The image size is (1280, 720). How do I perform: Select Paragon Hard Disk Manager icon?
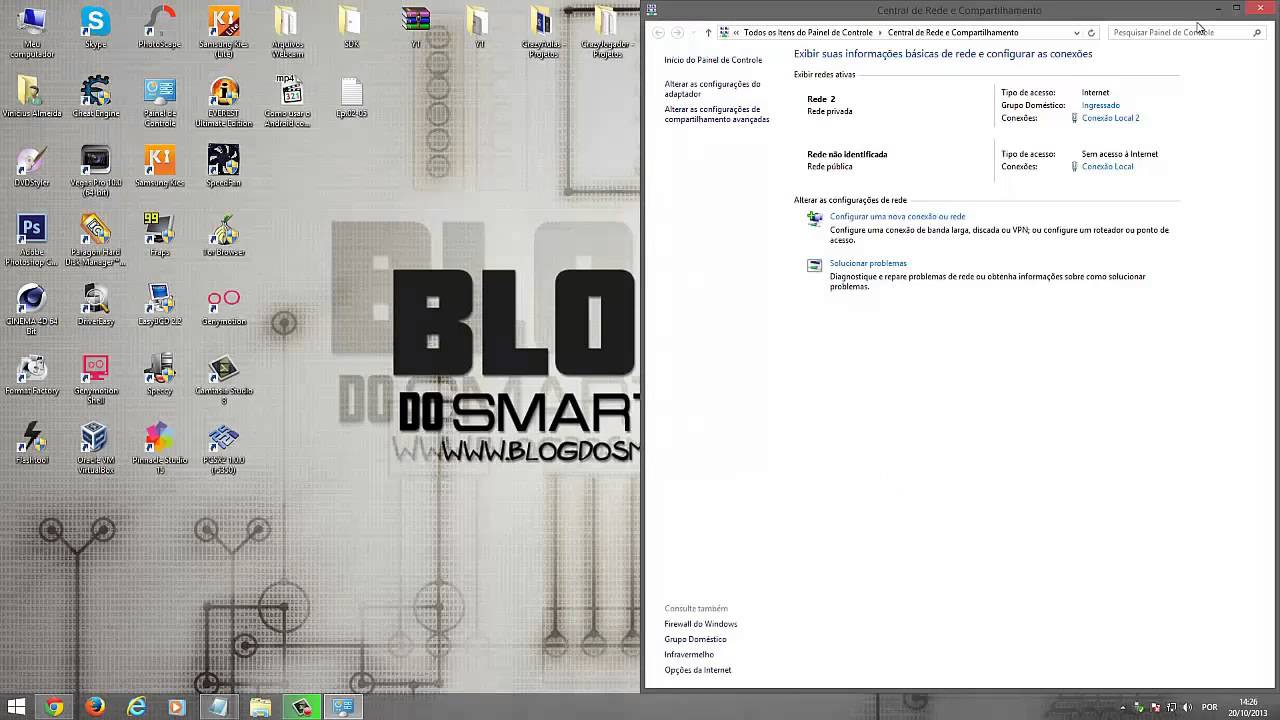click(95, 240)
